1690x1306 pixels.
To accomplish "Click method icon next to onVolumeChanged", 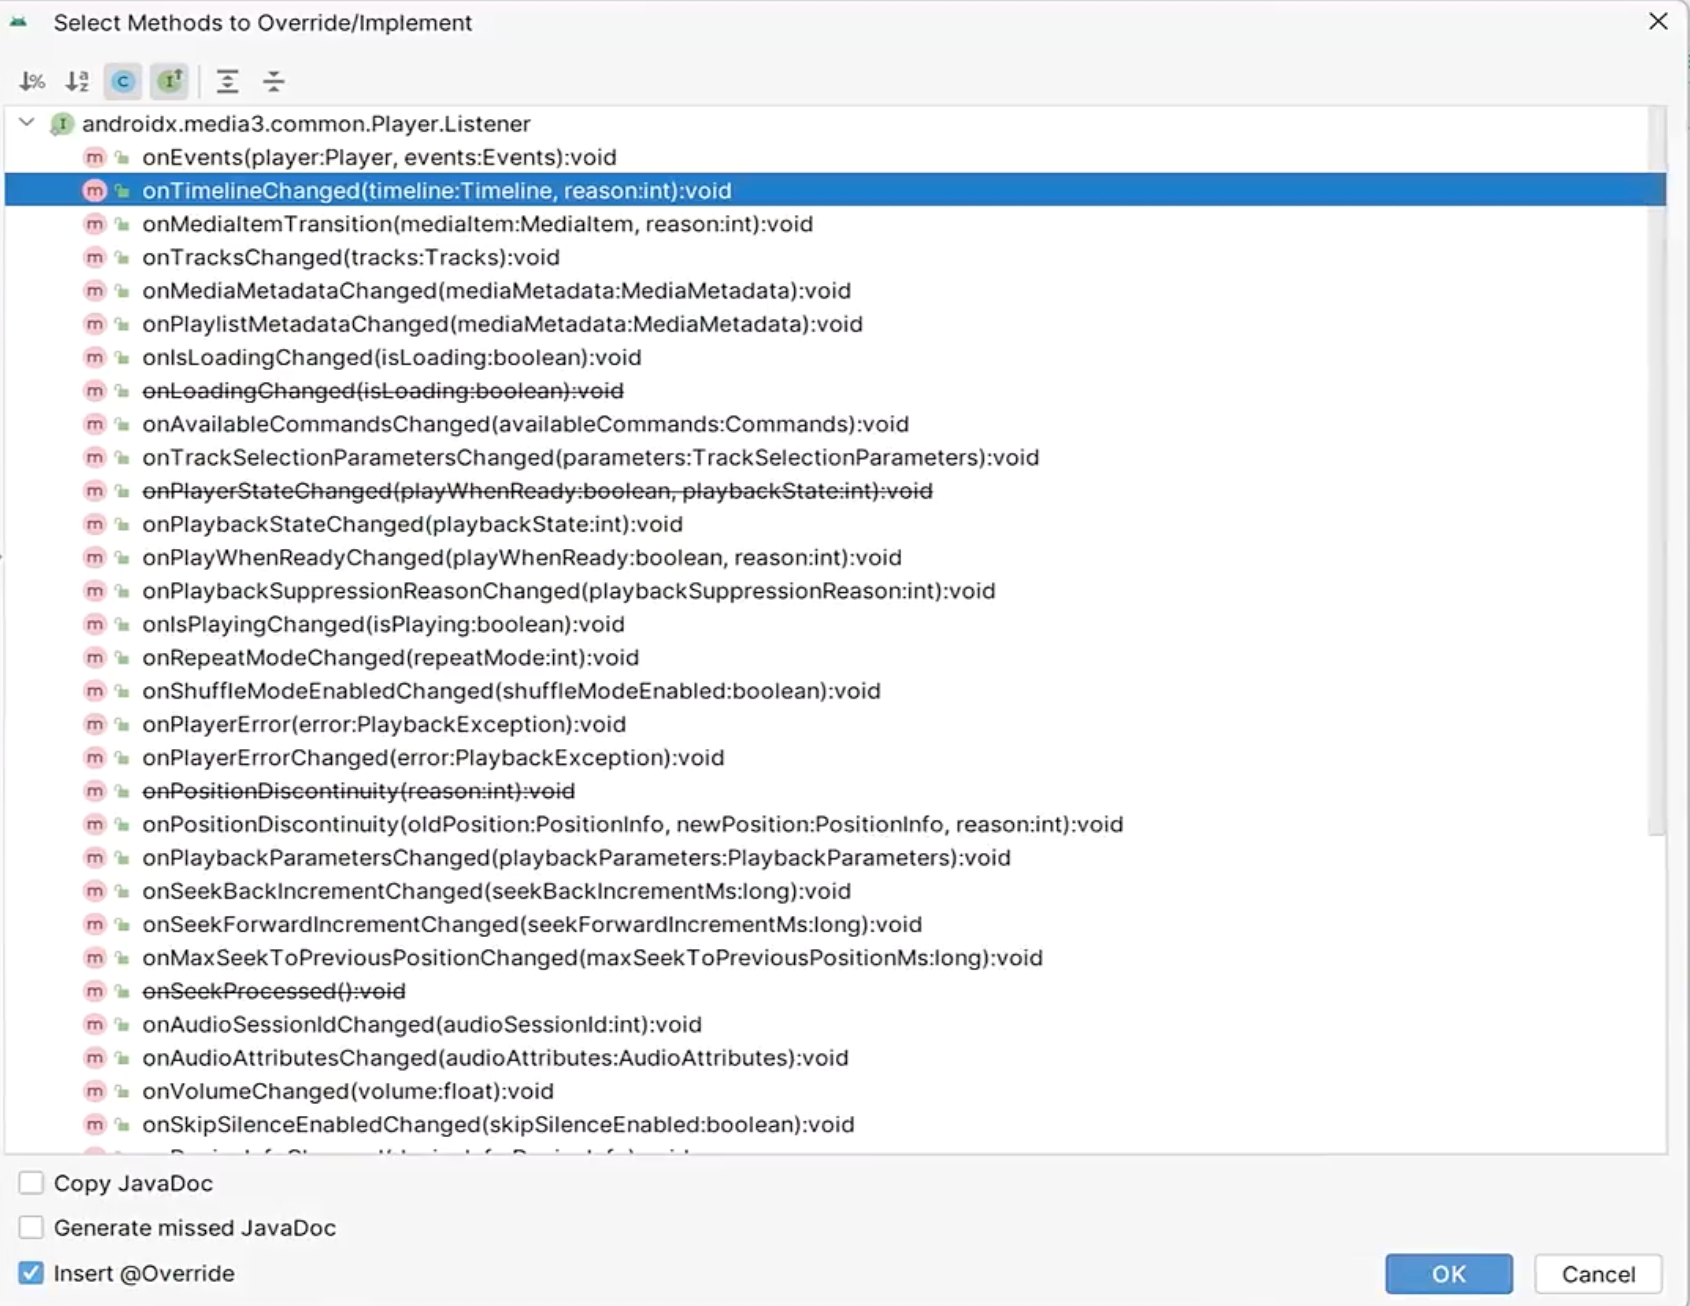I will point(94,1091).
